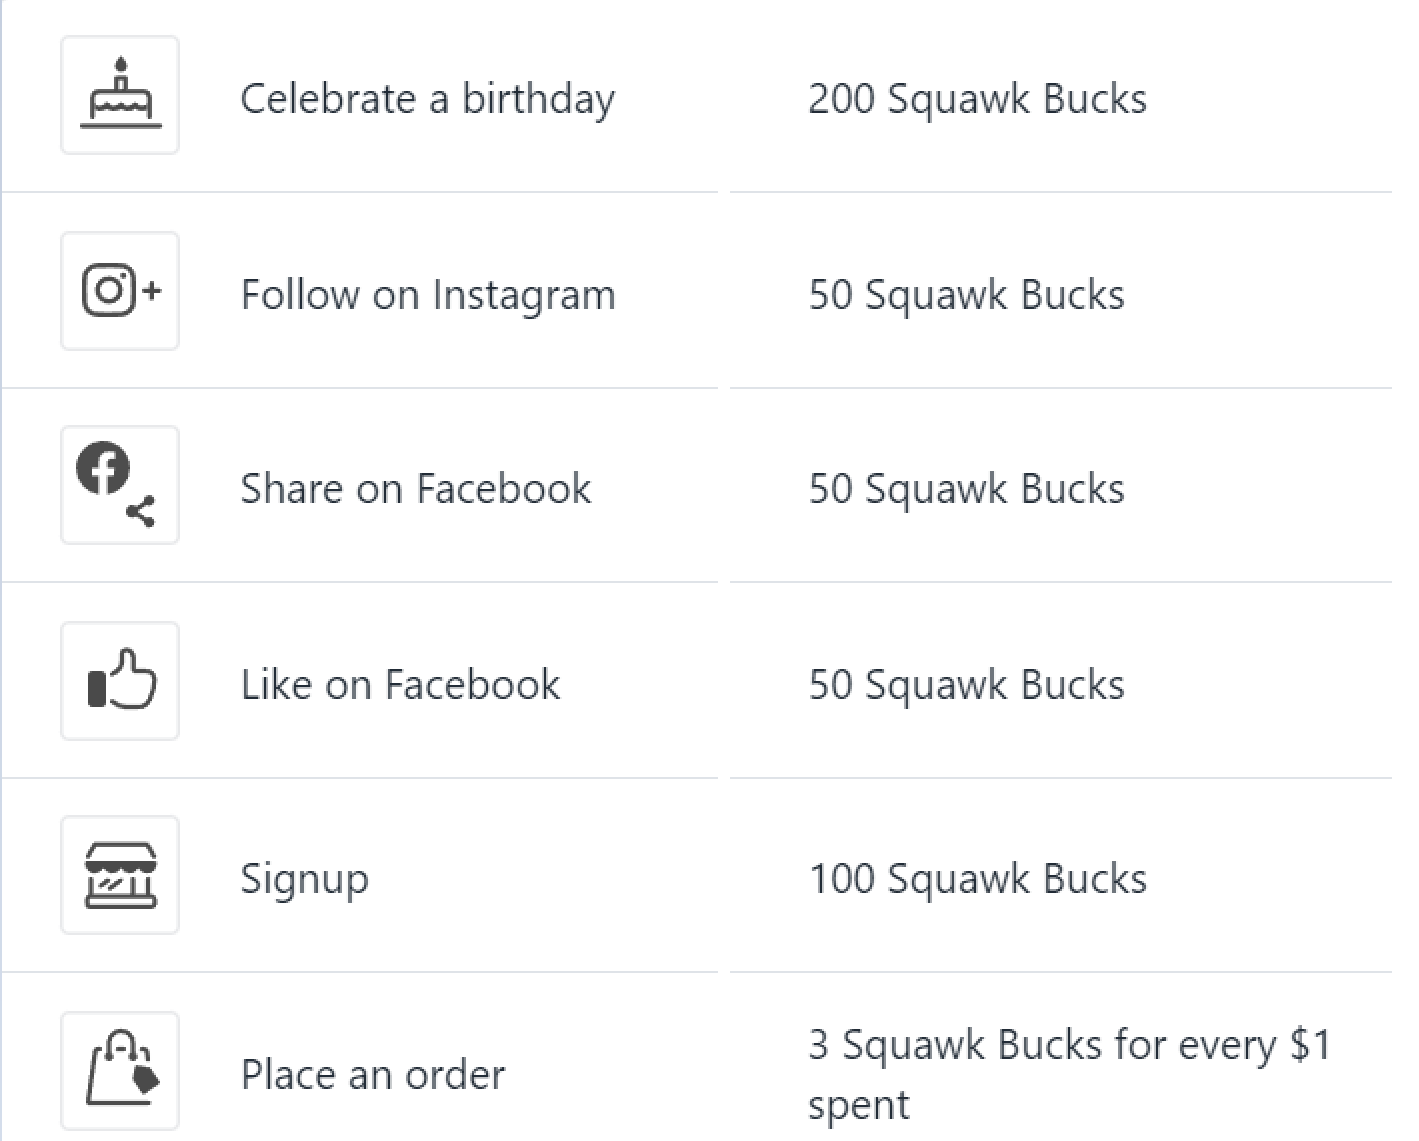Select the Celebrate a birthday text

tap(428, 99)
